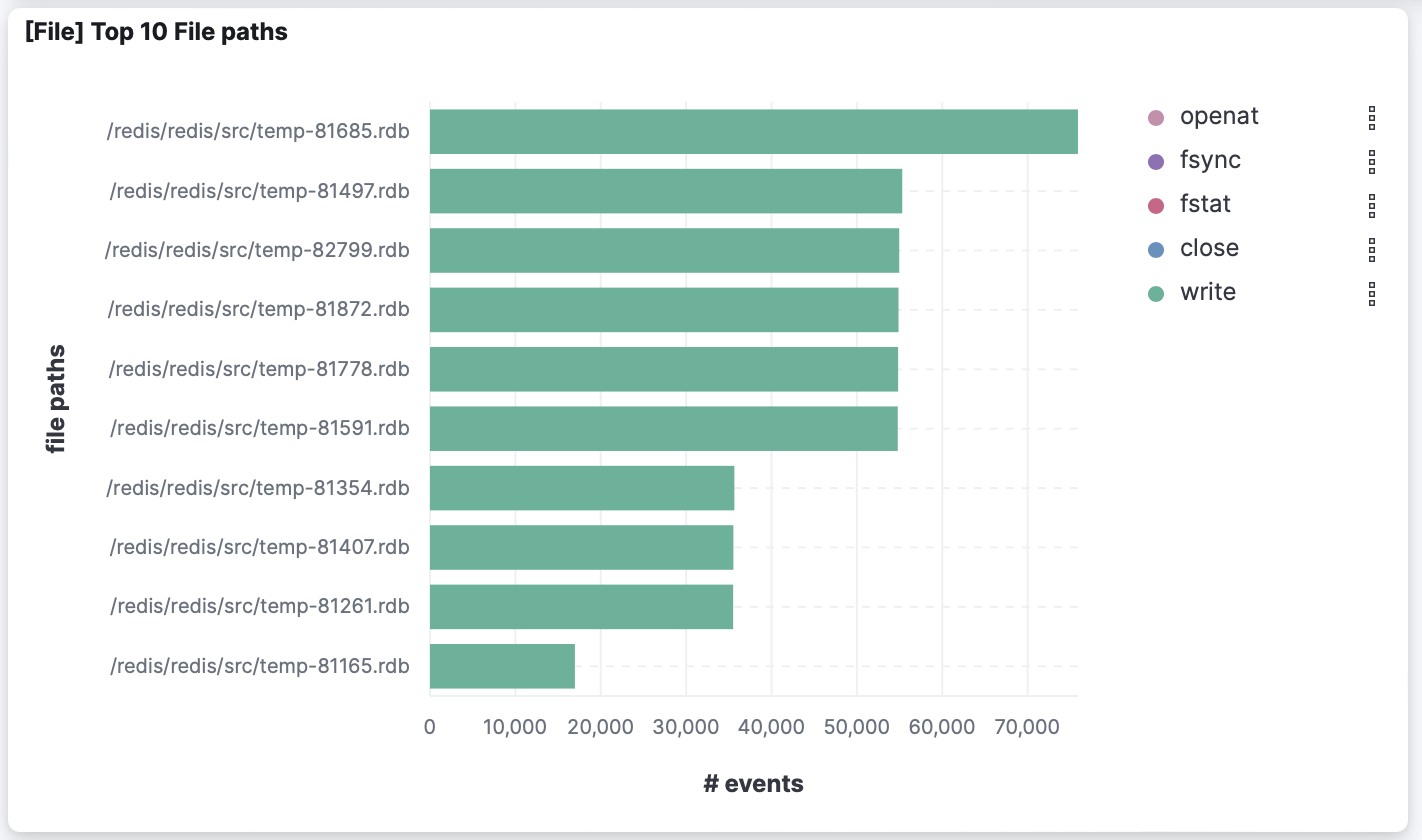1422x840 pixels.
Task: Toggle openat series via legend label
Action: click(1219, 116)
